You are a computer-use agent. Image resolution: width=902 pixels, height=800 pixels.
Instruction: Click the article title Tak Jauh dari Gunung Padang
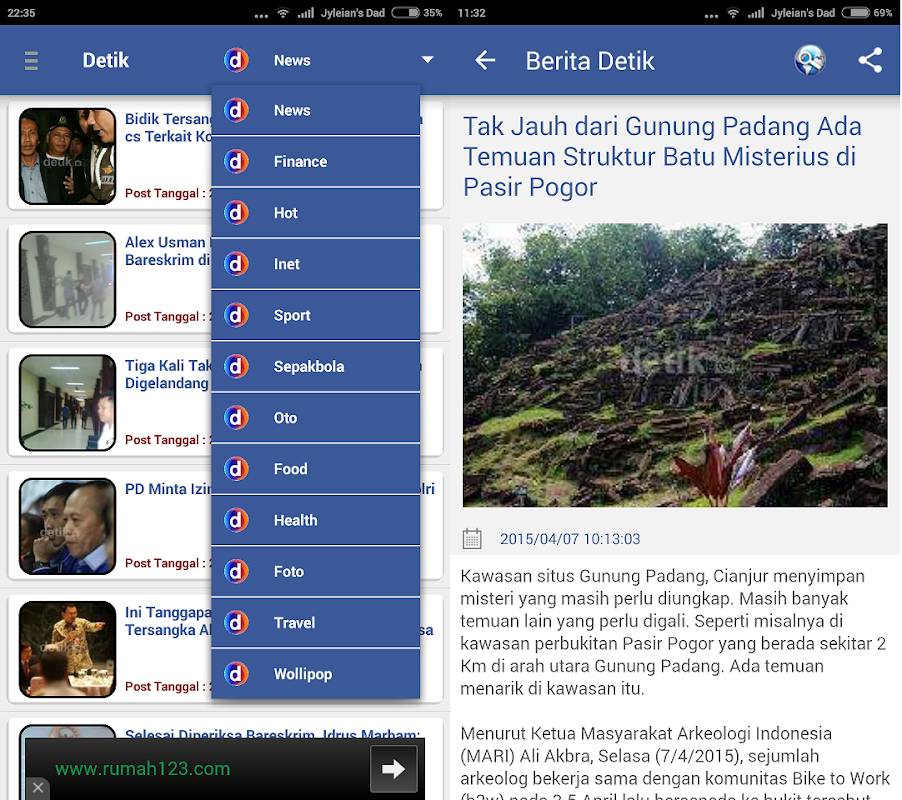[x=662, y=156]
